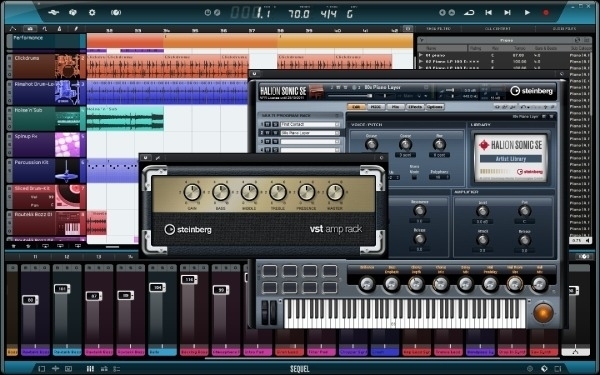Click the HALion Sonic SE Artist Library badge
The image size is (600, 375).
[x=510, y=158]
